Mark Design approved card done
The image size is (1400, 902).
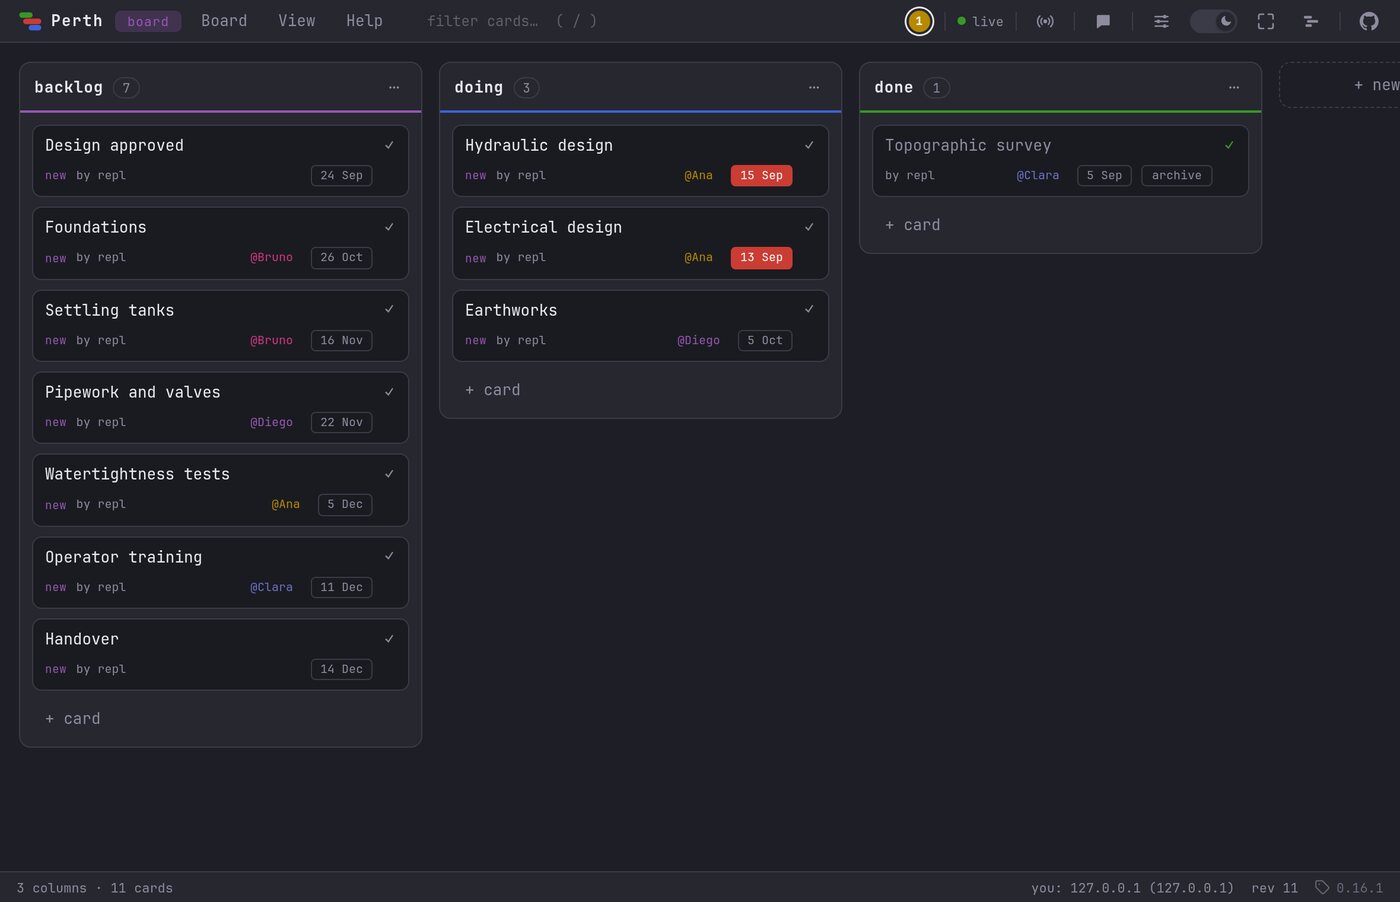[389, 145]
